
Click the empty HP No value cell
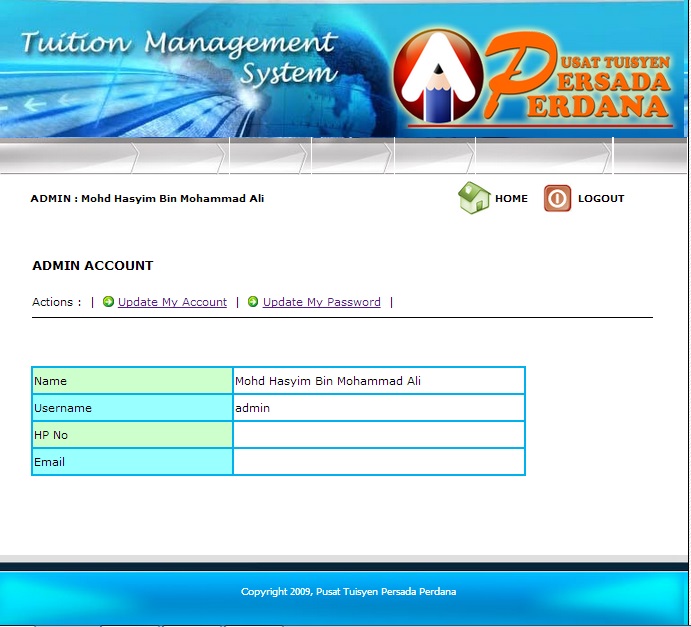[378, 435]
